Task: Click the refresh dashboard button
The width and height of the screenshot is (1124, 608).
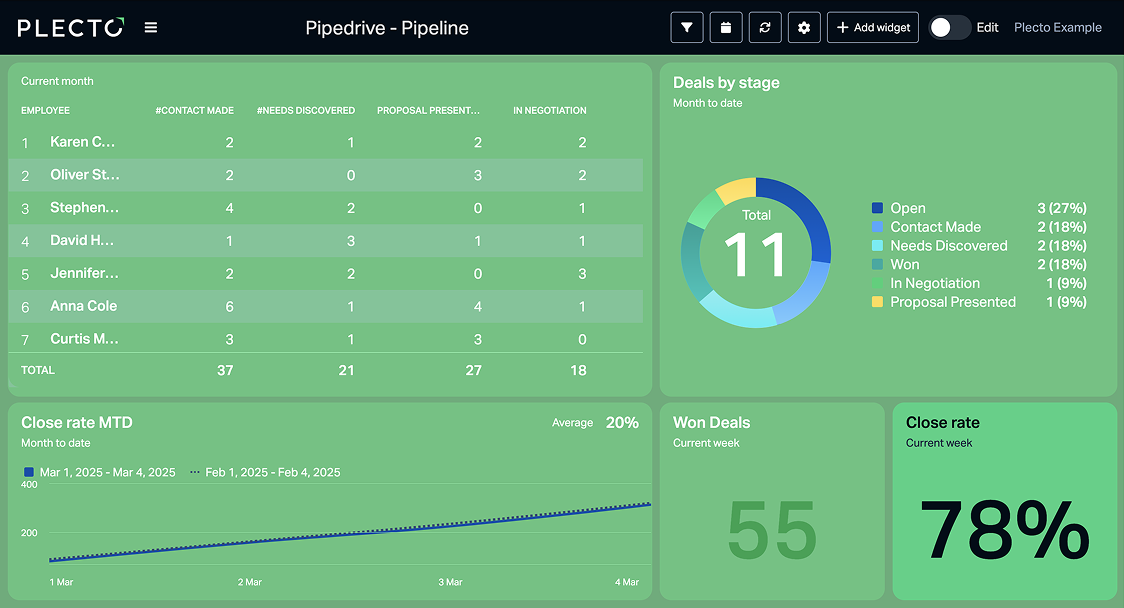Action: point(765,27)
